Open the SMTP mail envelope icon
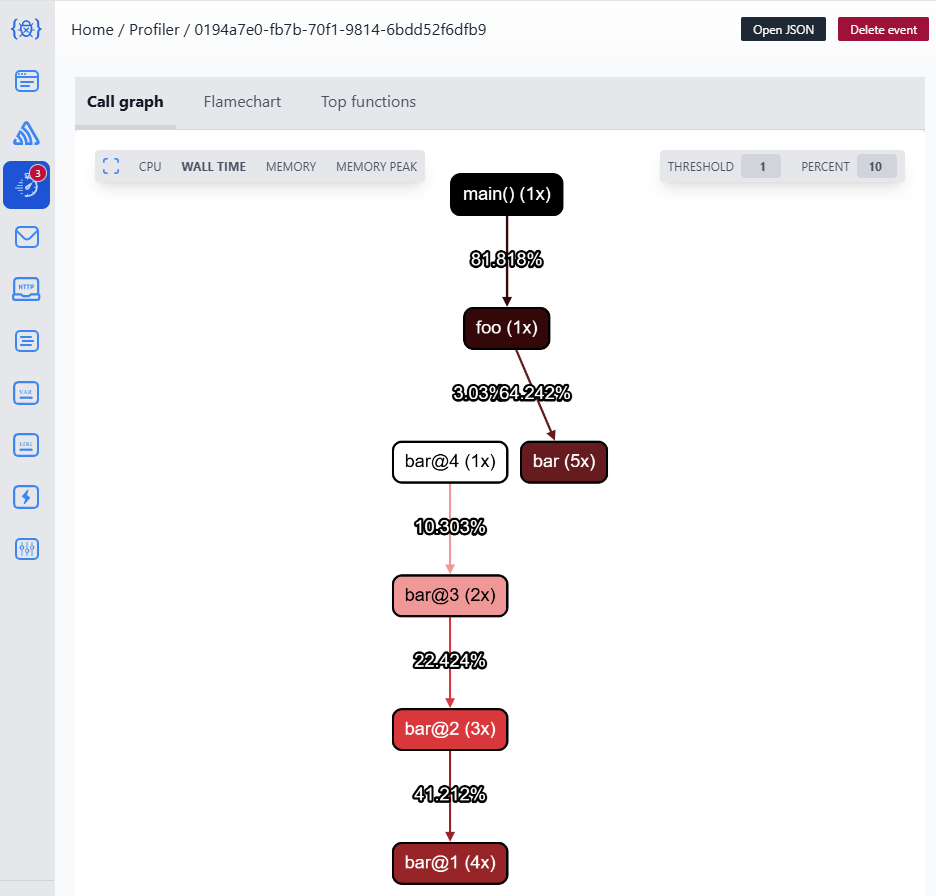936x896 pixels. 27,237
